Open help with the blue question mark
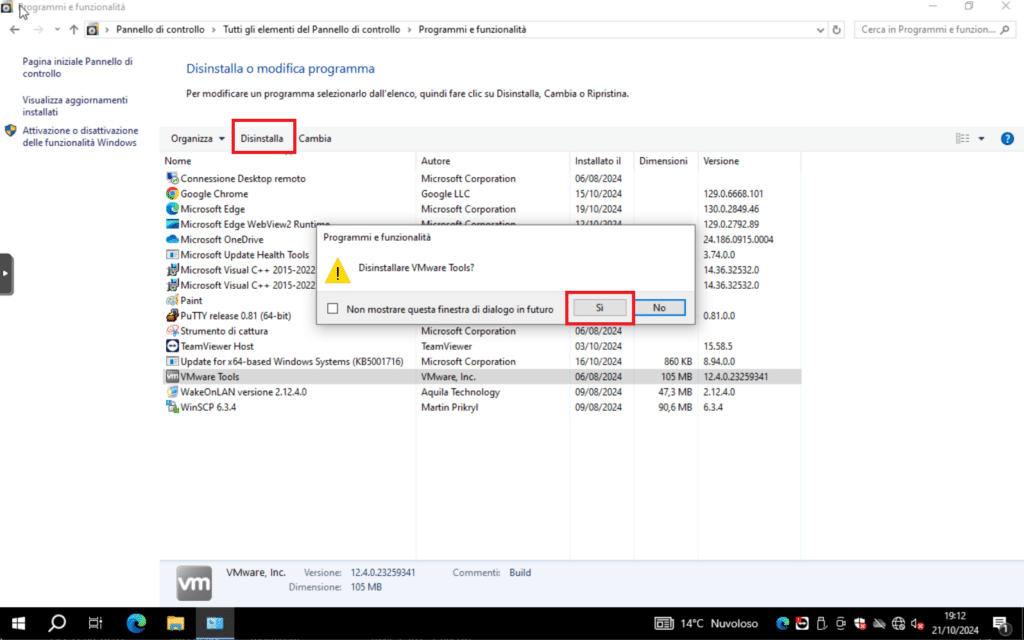This screenshot has width=1024, height=640. [1007, 138]
